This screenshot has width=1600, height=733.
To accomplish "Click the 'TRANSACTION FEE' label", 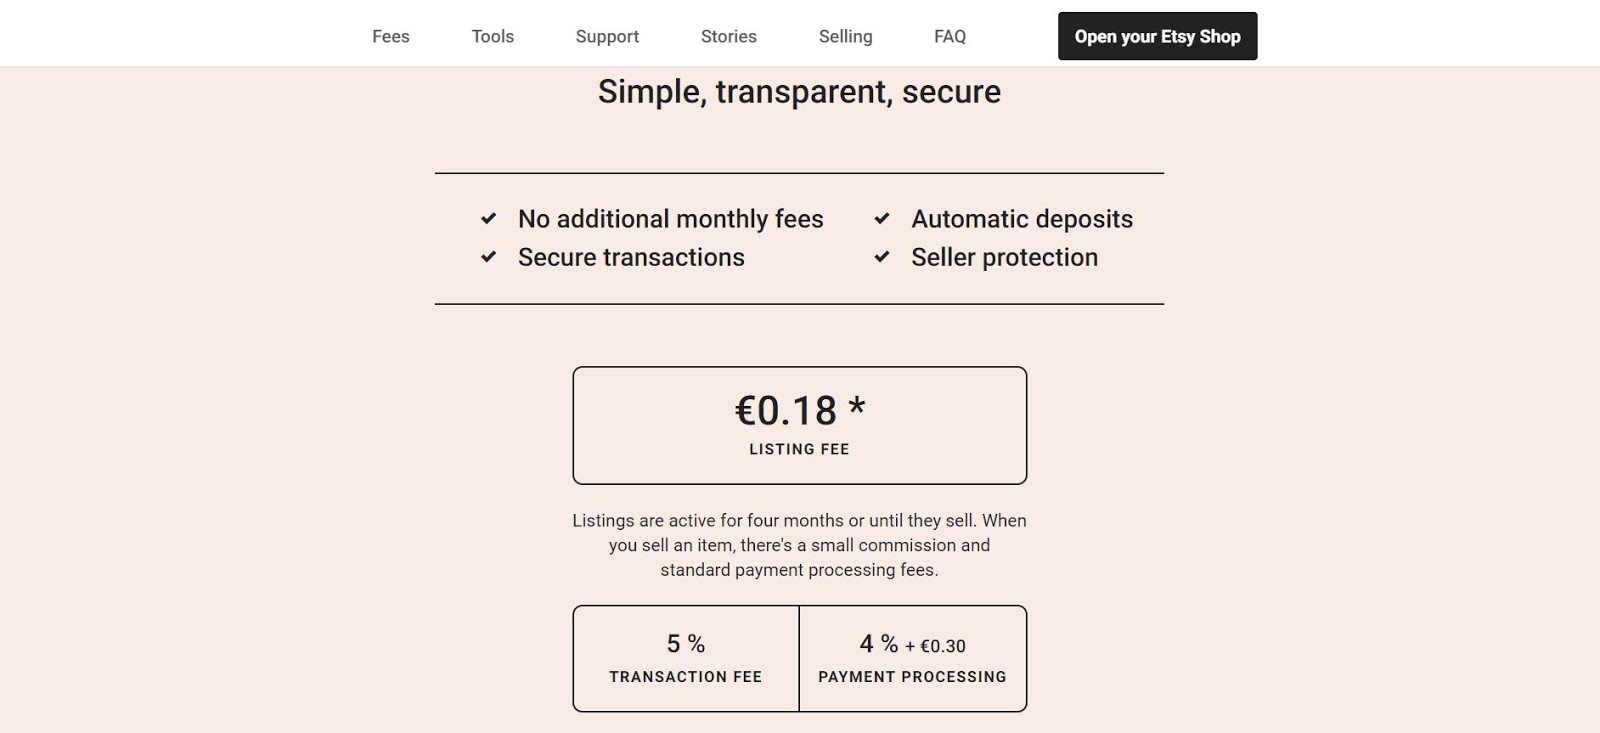I will coord(685,676).
